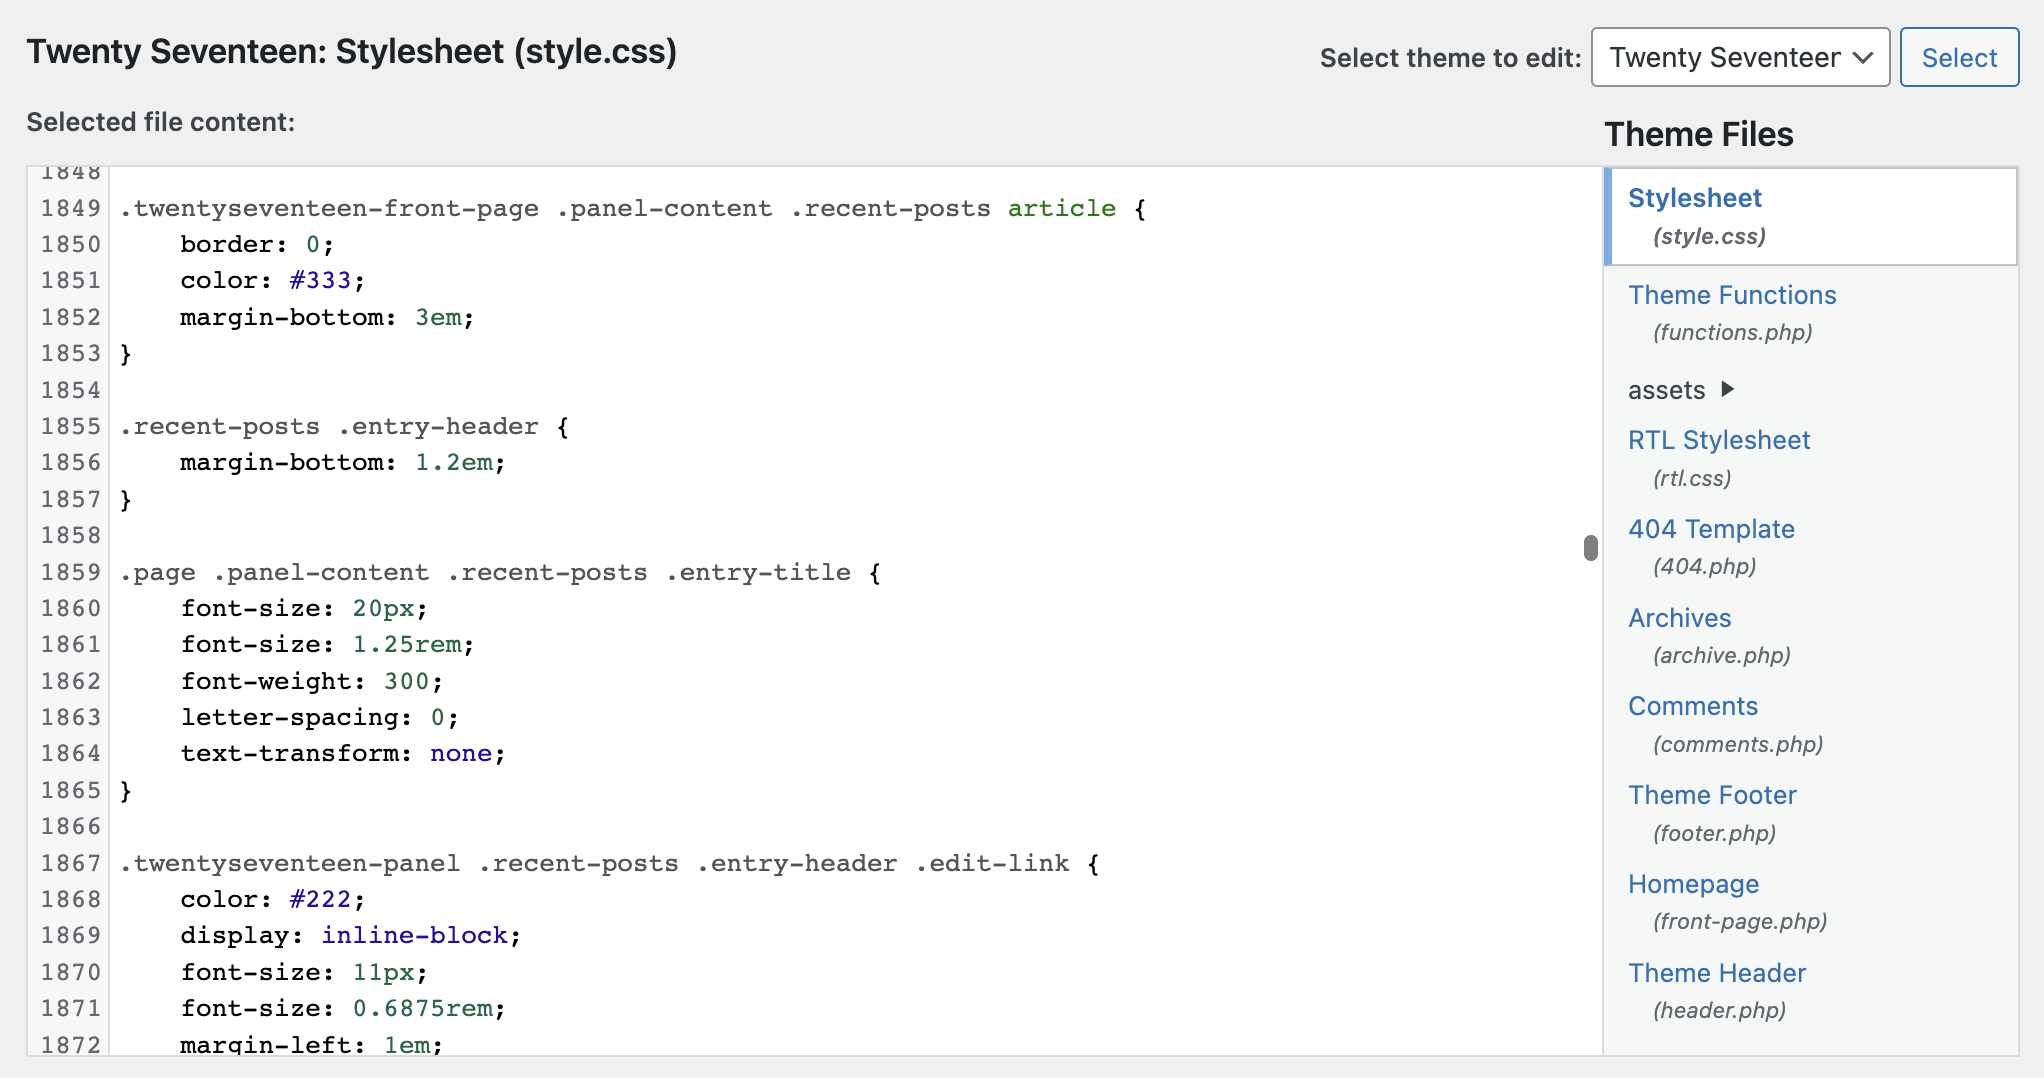The image size is (2044, 1078).
Task: Open the Comments template file
Action: (1692, 707)
